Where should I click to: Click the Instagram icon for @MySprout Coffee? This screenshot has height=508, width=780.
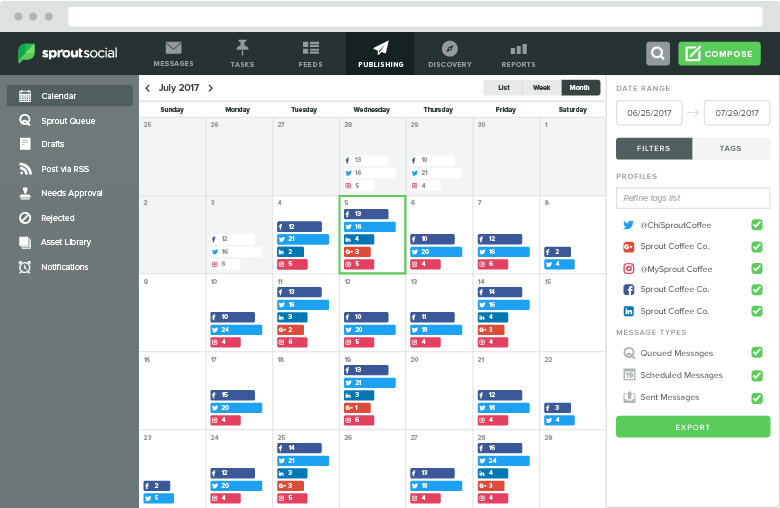629,269
